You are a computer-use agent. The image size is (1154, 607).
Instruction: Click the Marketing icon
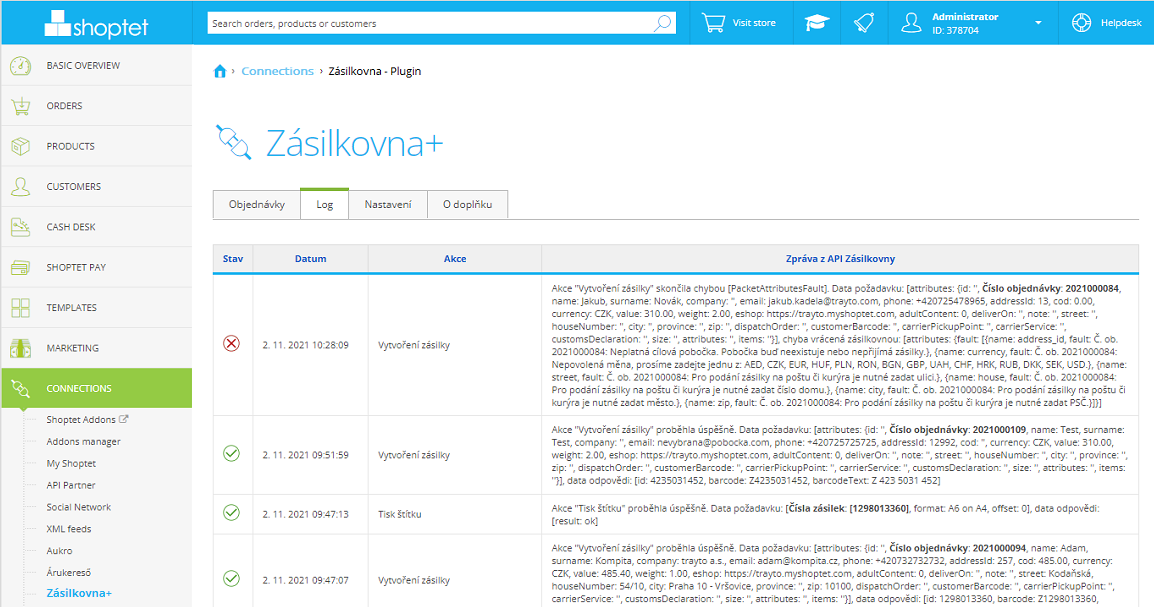21,349
